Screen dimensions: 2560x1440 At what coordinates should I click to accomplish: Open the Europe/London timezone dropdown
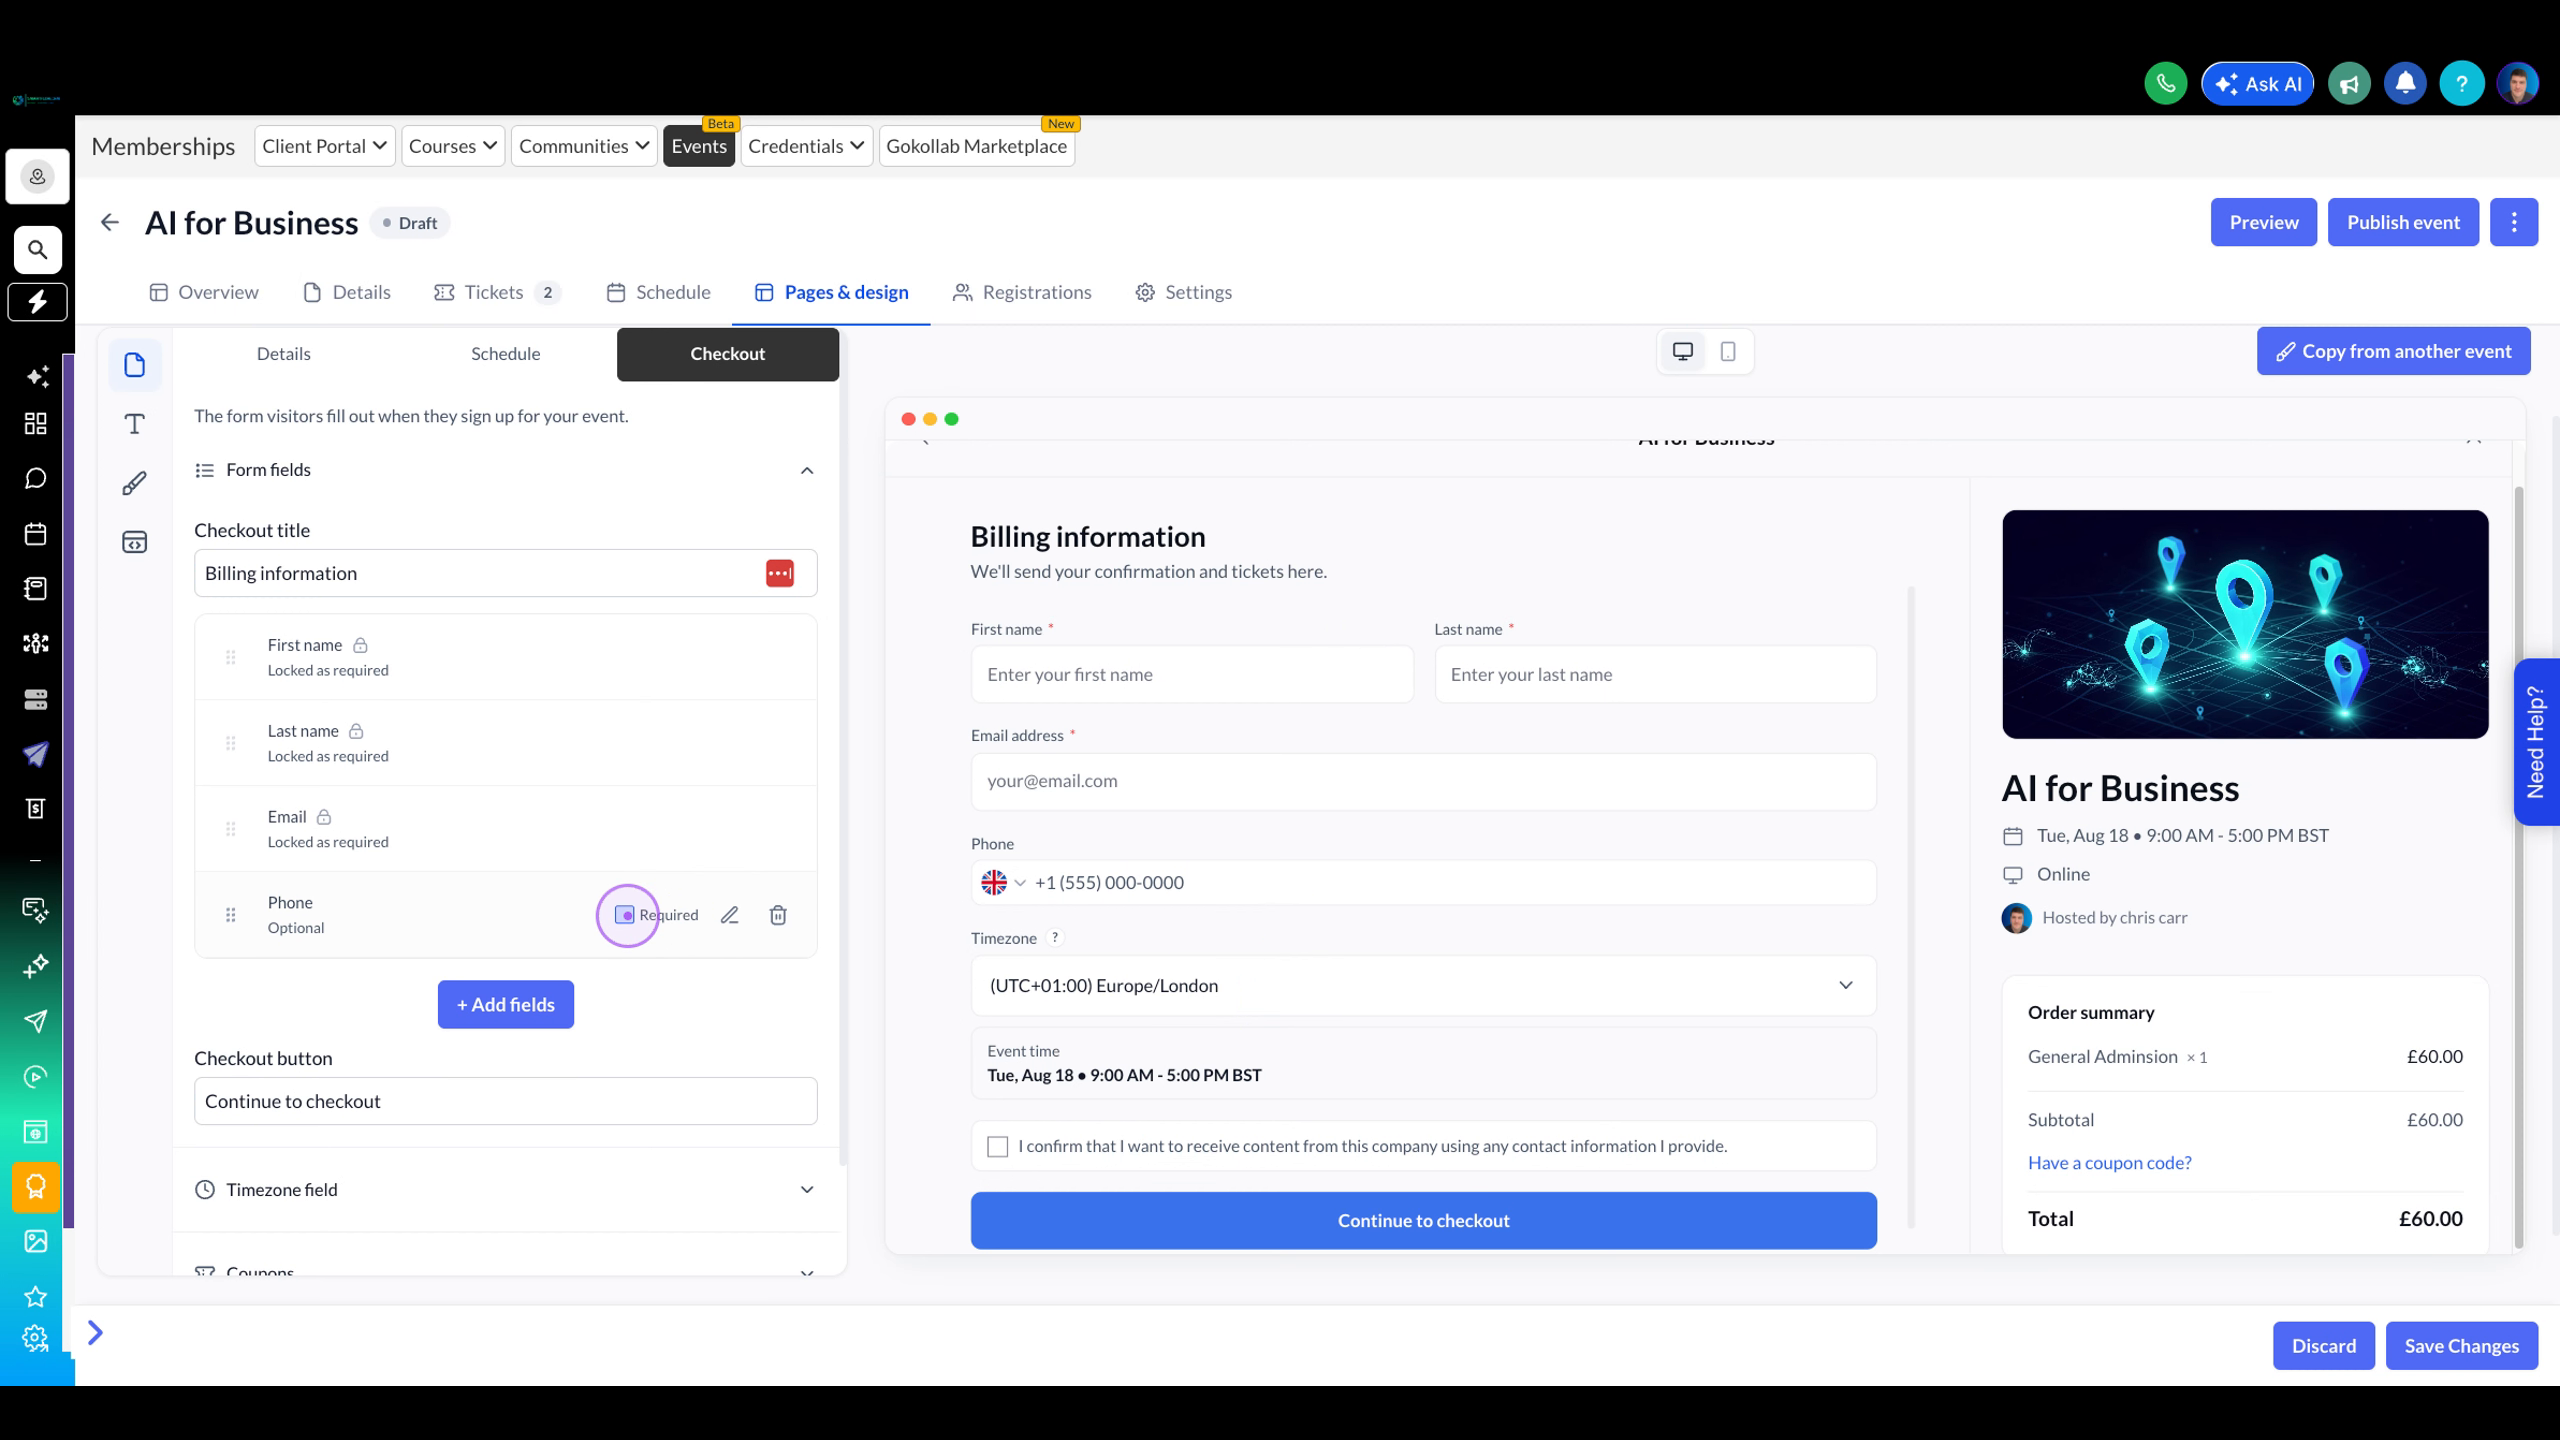point(1423,986)
